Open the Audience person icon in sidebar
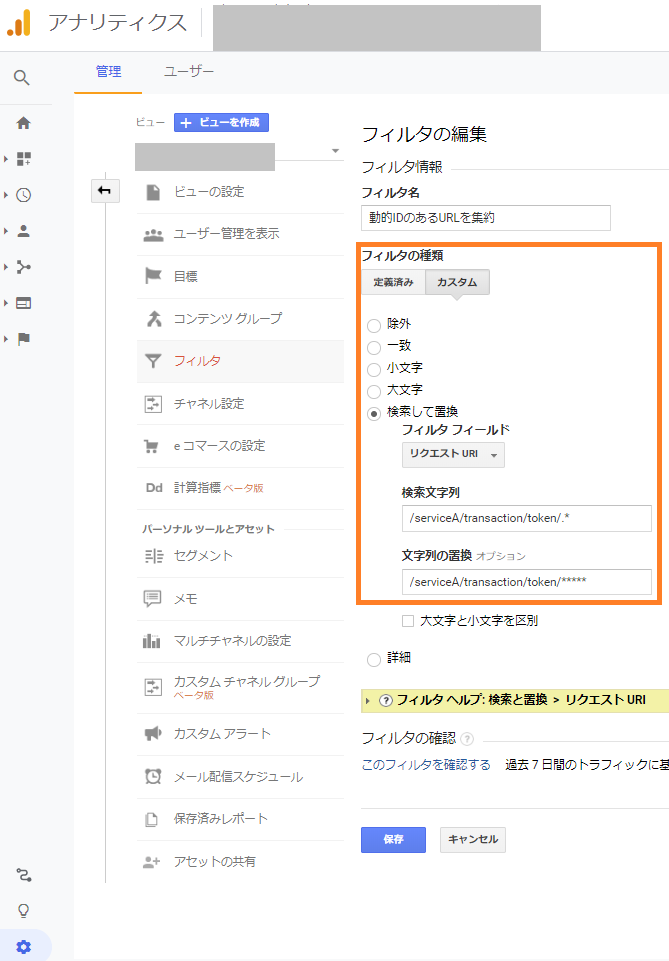The height and width of the screenshot is (961, 669). tap(23, 231)
